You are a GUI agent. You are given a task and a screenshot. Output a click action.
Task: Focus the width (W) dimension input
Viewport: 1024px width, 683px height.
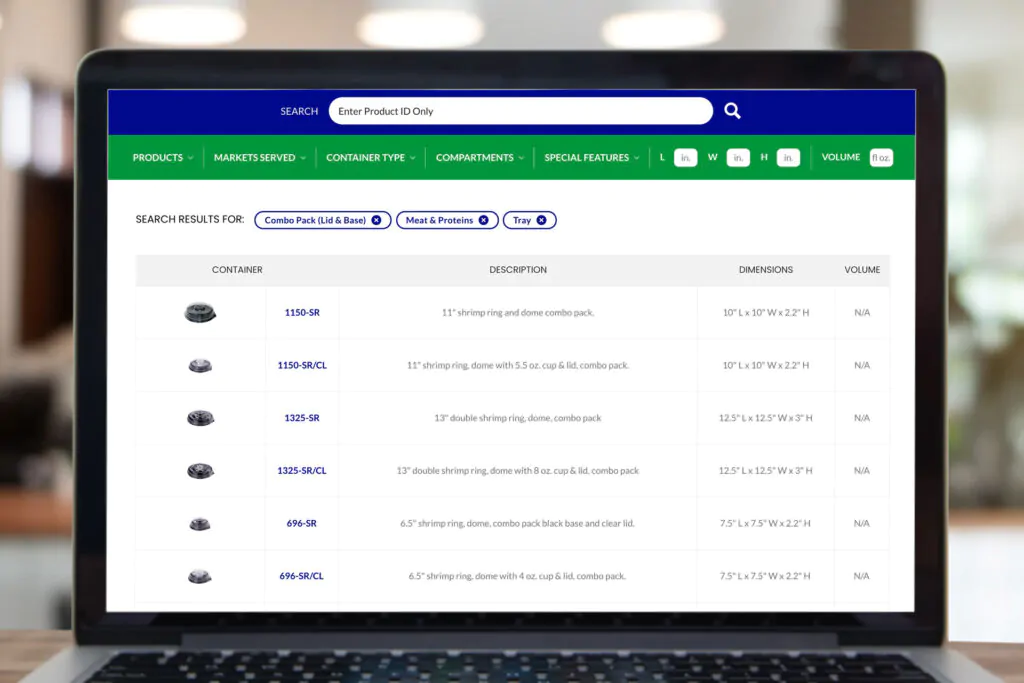(x=738, y=158)
